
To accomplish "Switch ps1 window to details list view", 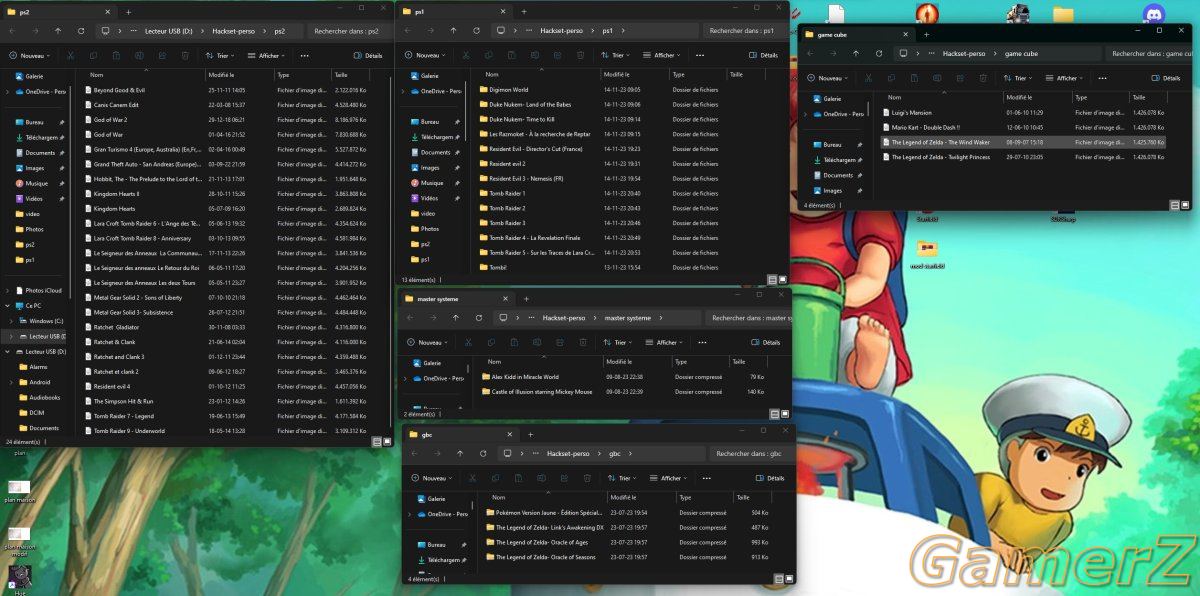I will [773, 279].
